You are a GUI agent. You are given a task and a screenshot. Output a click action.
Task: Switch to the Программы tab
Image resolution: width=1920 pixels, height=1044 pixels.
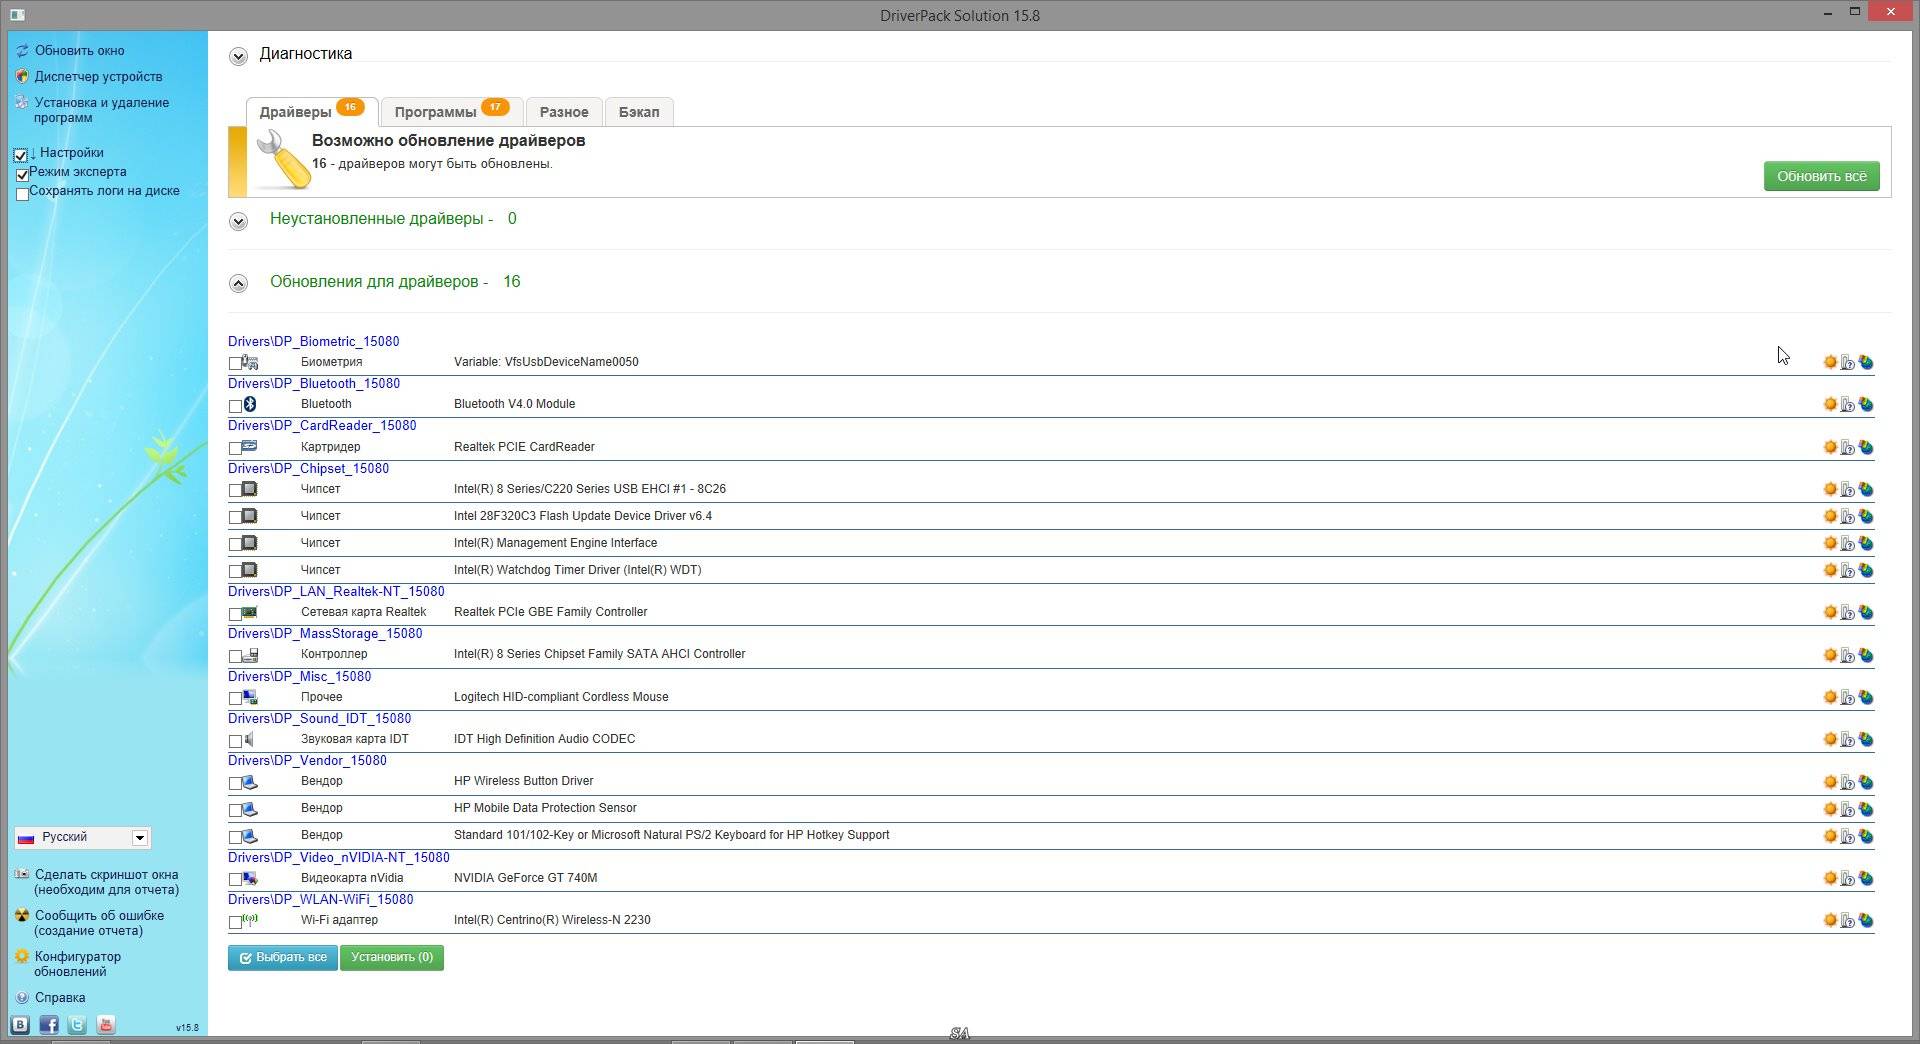tap(451, 112)
